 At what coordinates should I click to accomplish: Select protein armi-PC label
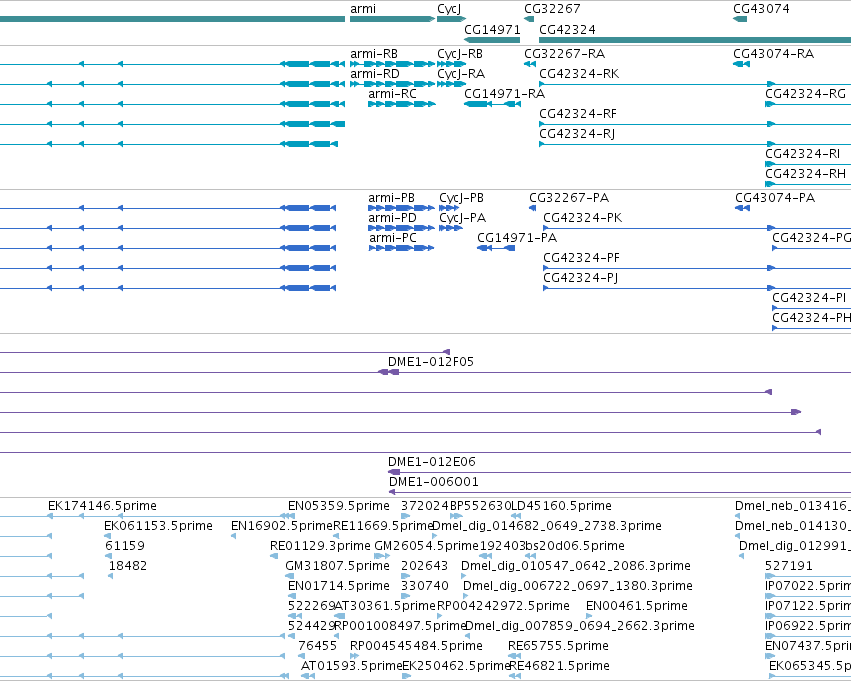click(x=393, y=238)
